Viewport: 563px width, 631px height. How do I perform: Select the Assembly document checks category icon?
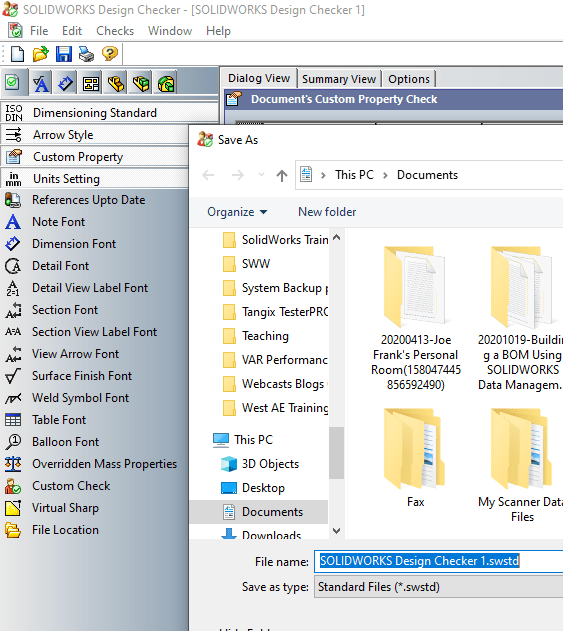click(x=140, y=83)
